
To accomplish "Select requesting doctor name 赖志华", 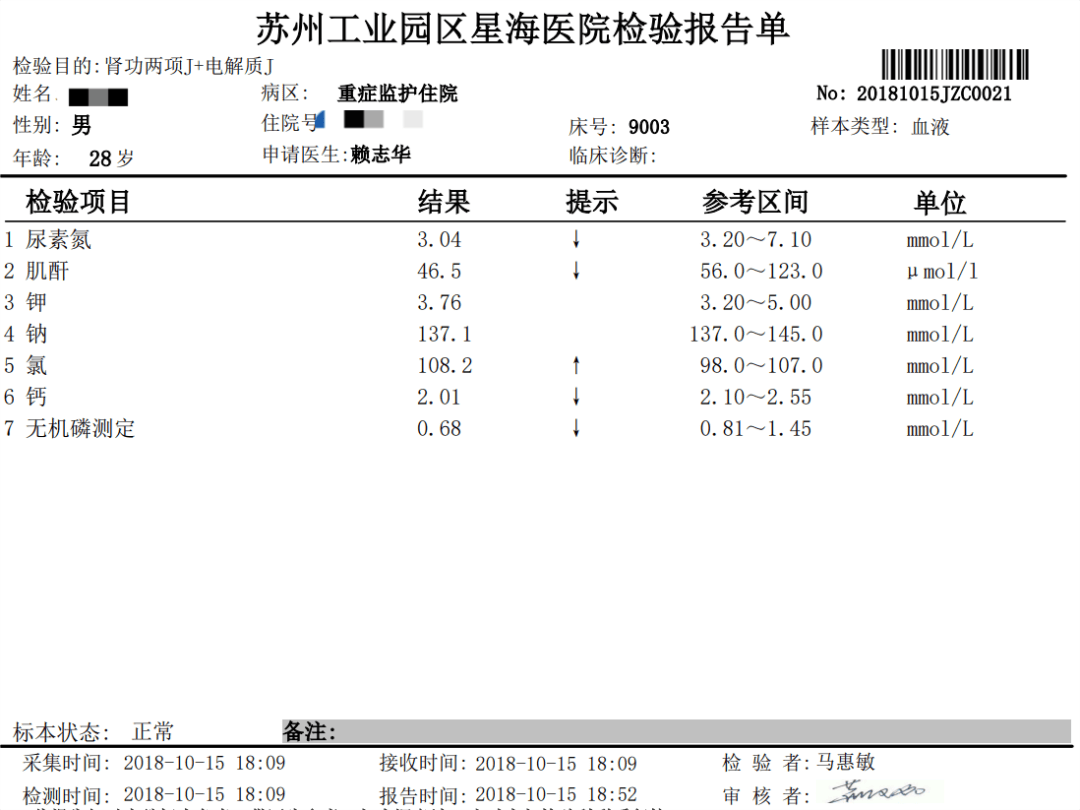I will point(380,154).
